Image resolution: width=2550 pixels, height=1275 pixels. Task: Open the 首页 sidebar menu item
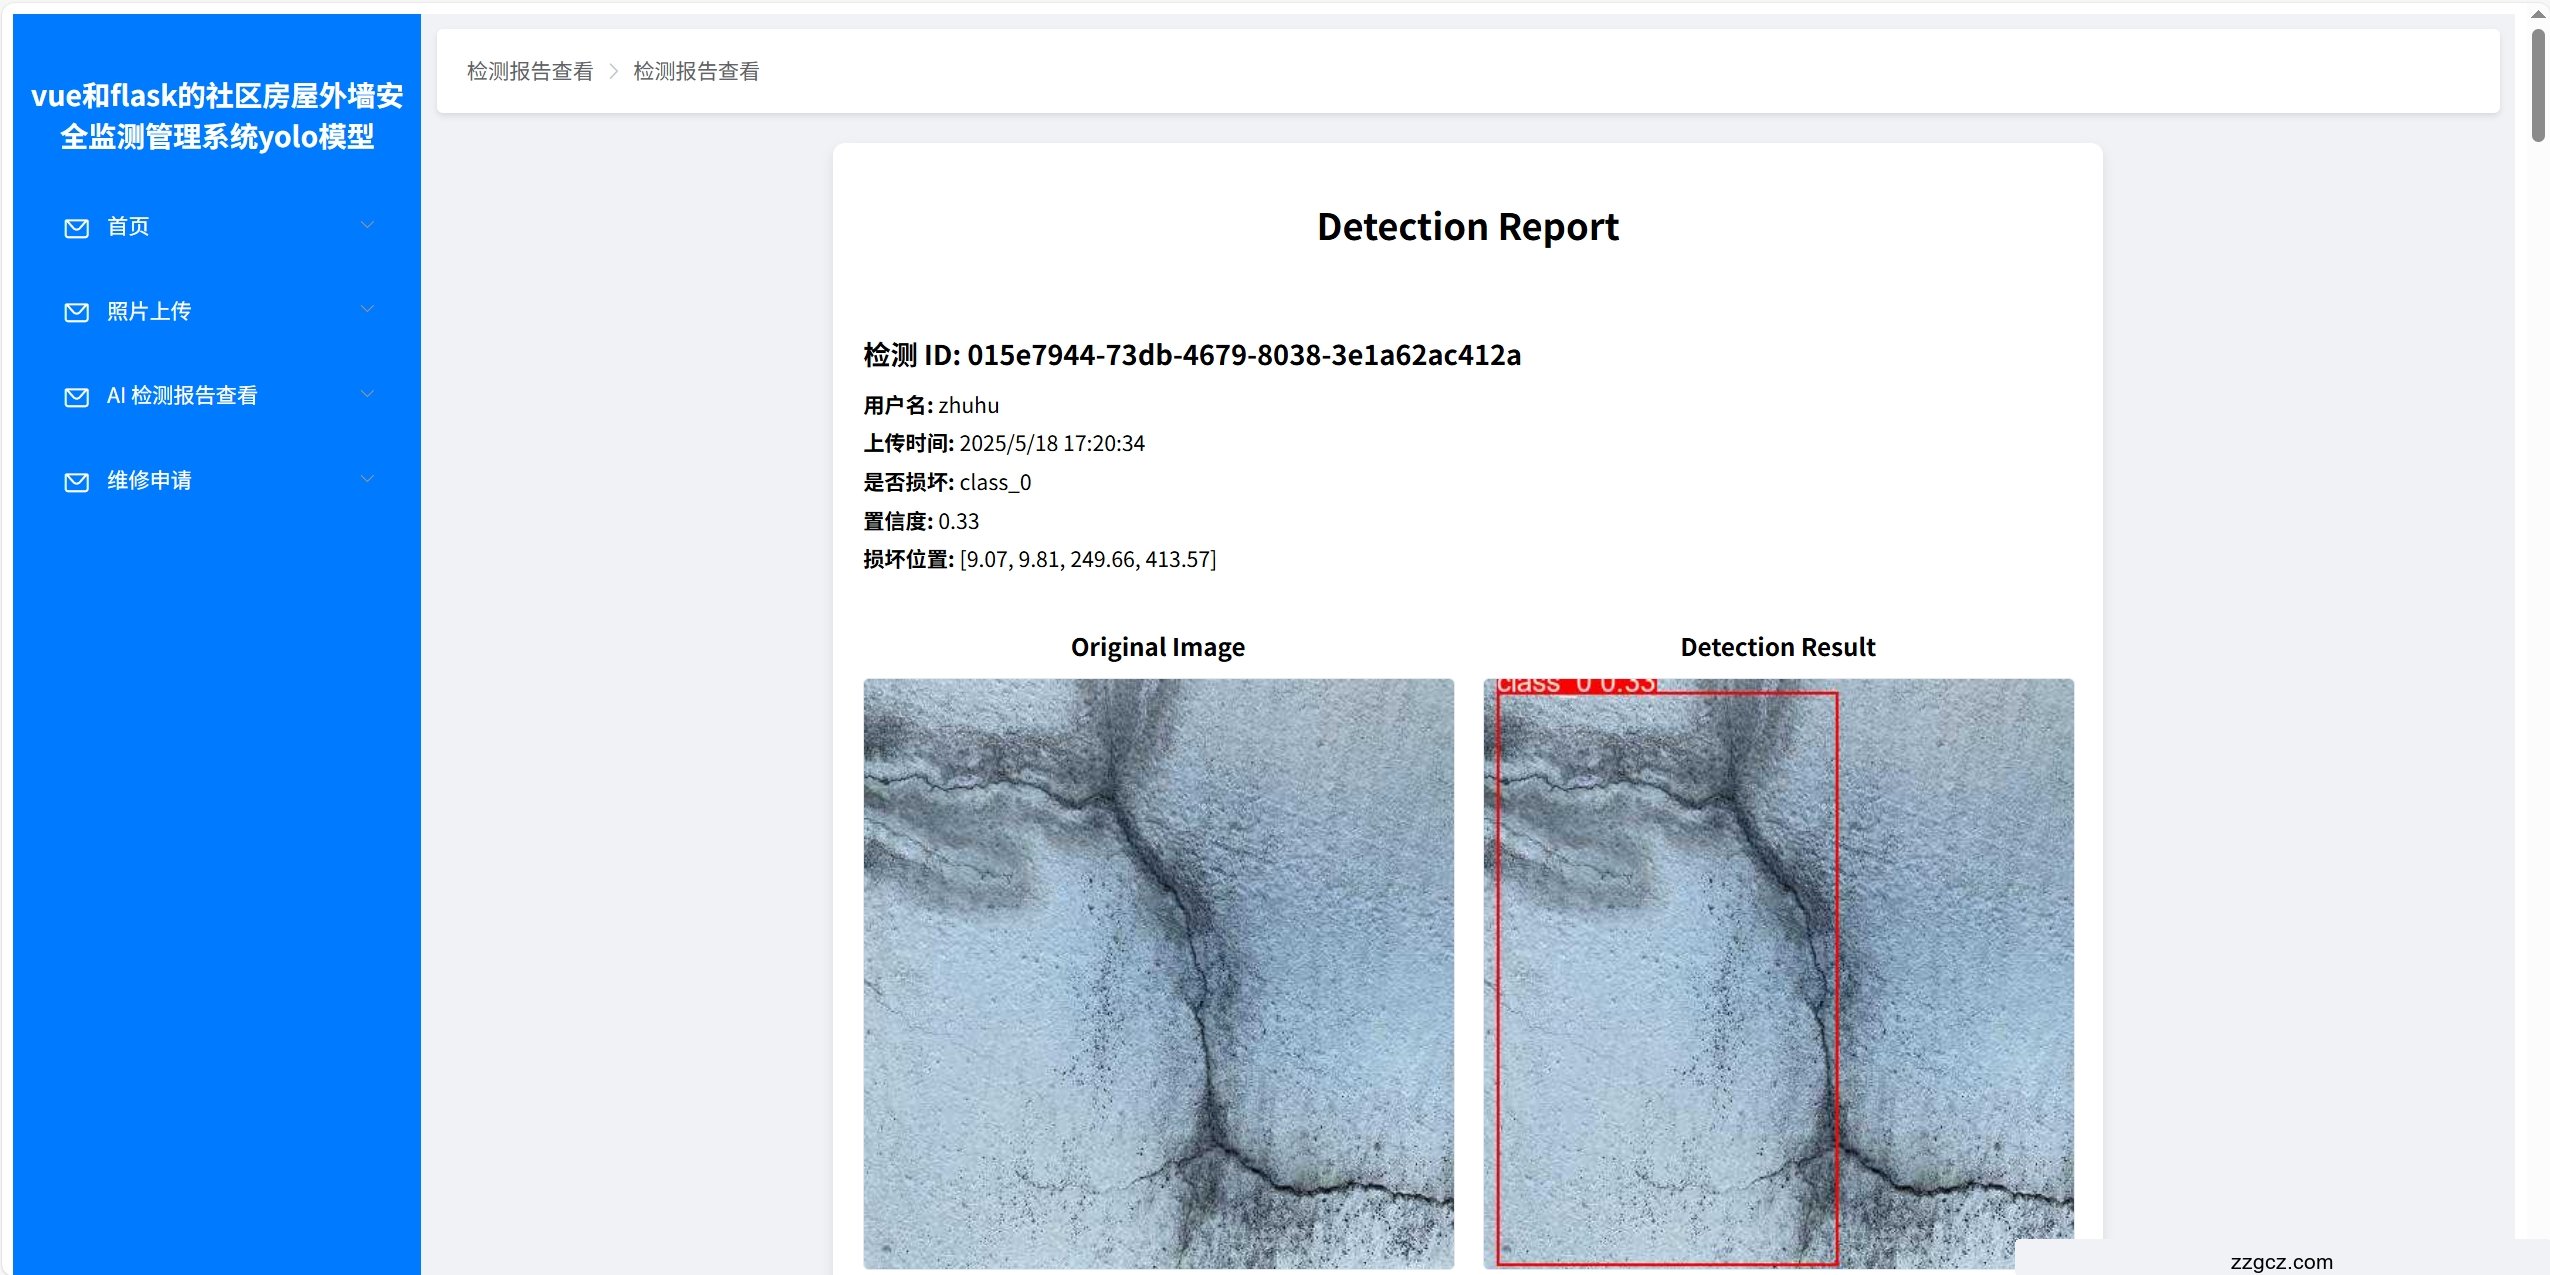pyautogui.click(x=128, y=227)
